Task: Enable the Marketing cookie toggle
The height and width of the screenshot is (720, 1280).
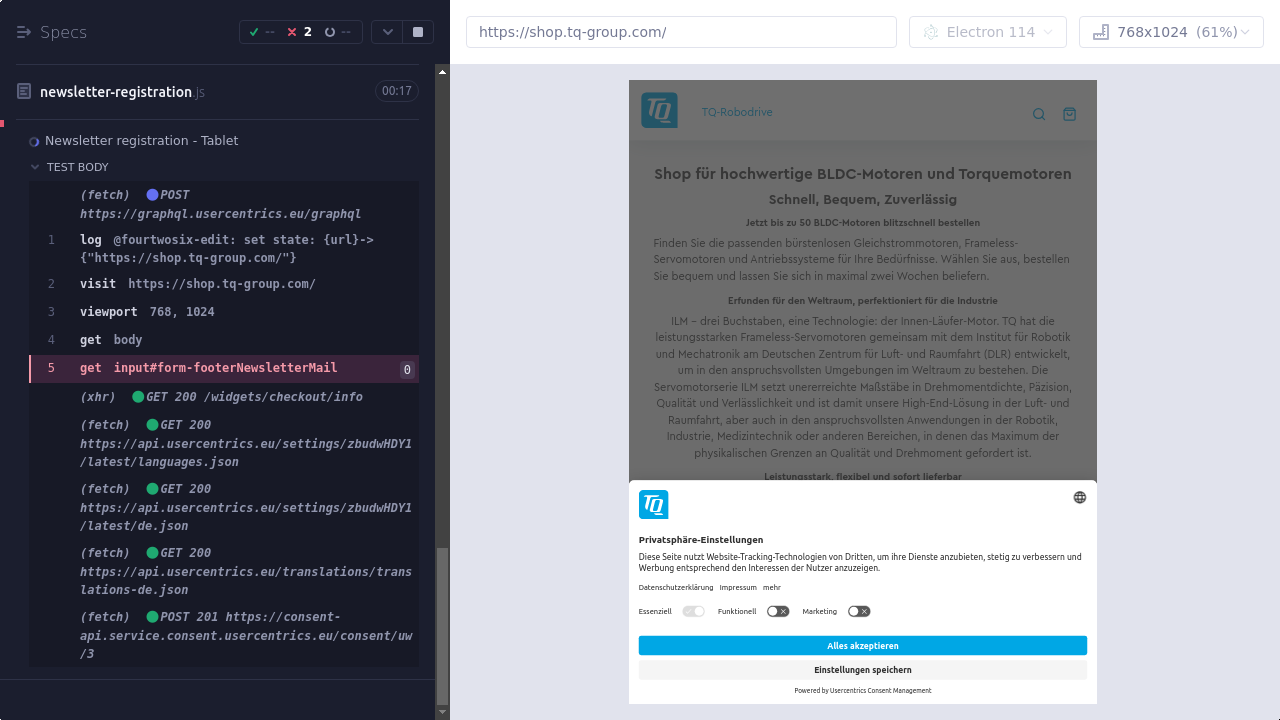Action: [858, 611]
